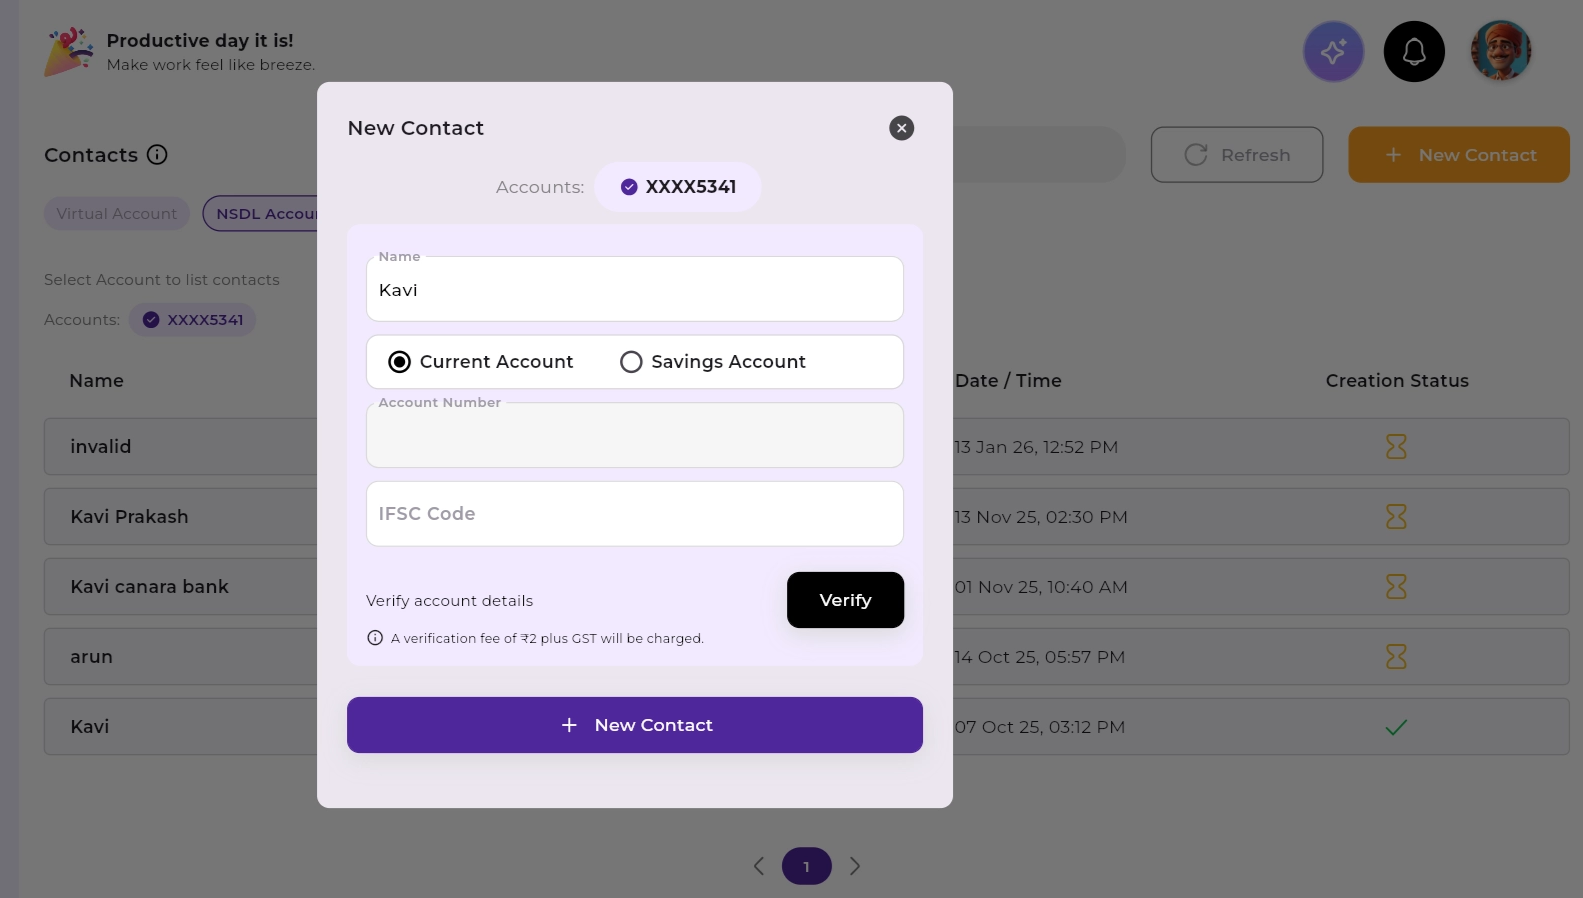This screenshot has width=1583, height=898.
Task: Go to the next page arrow
Action: (855, 866)
